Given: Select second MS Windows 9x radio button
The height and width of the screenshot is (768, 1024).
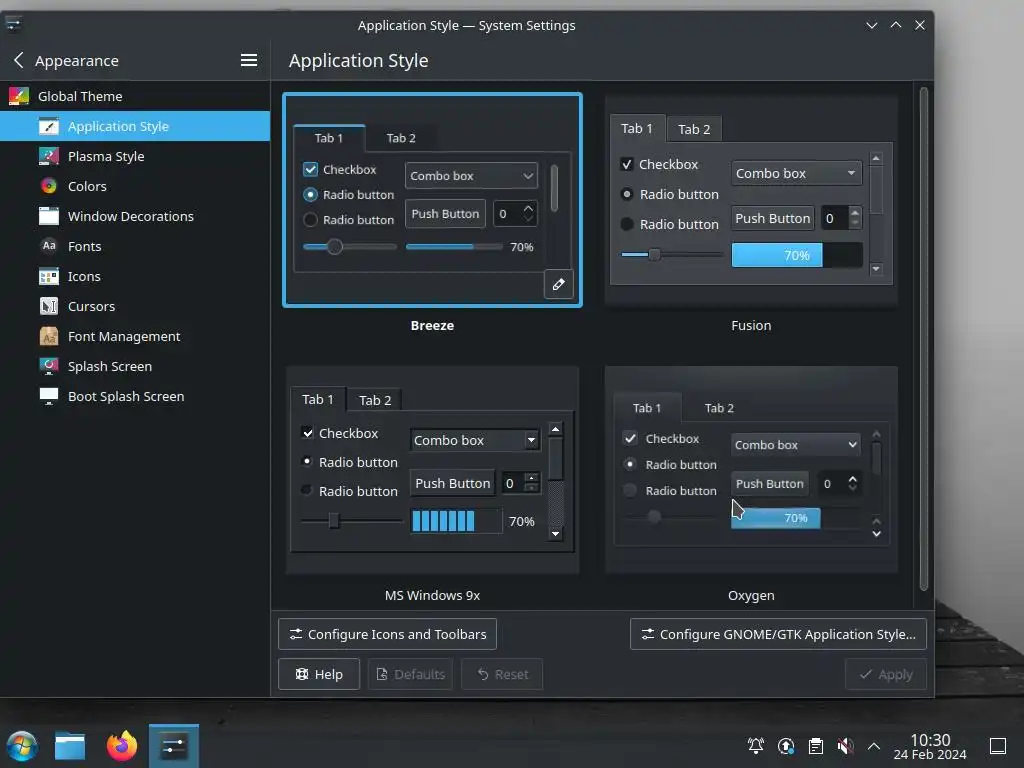Looking at the screenshot, I should 306,490.
